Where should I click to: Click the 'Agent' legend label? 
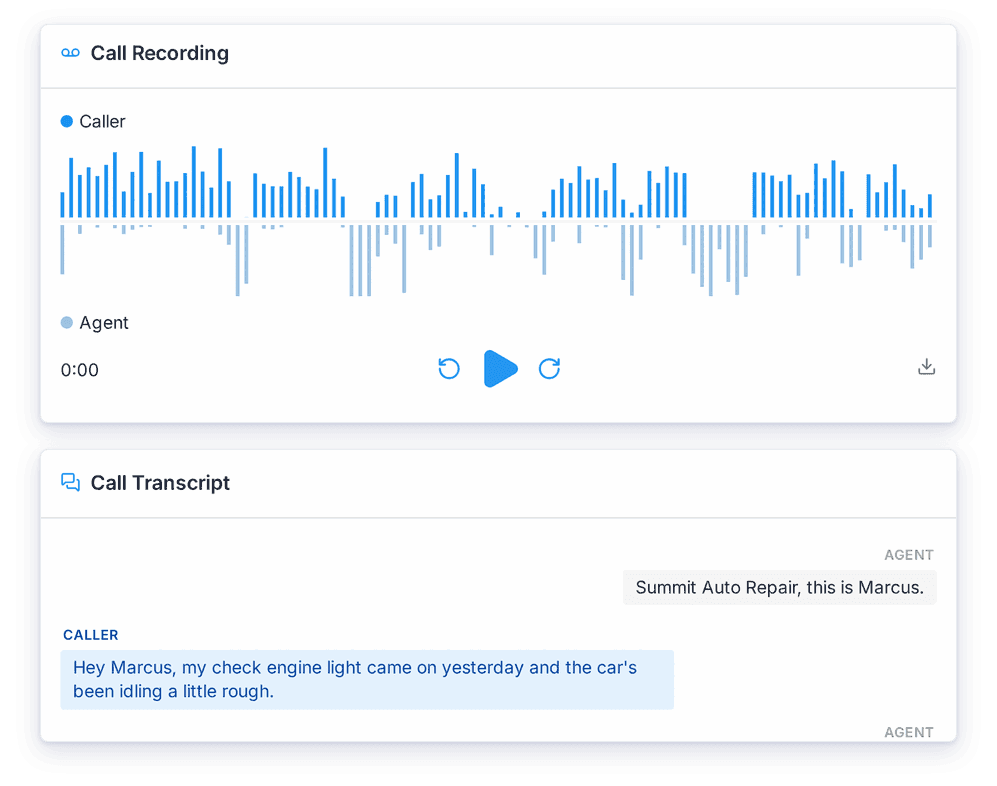(104, 323)
